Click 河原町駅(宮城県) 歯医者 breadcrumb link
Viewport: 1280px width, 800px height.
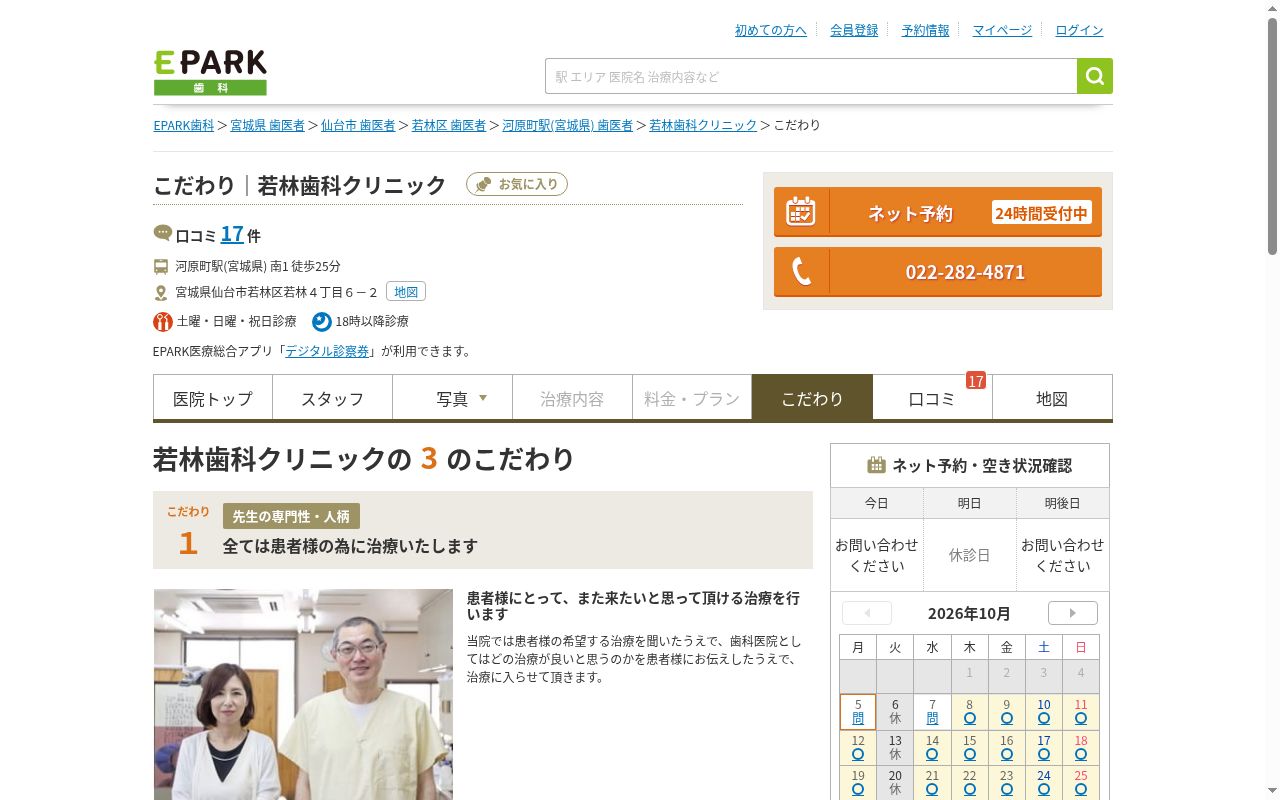point(568,125)
